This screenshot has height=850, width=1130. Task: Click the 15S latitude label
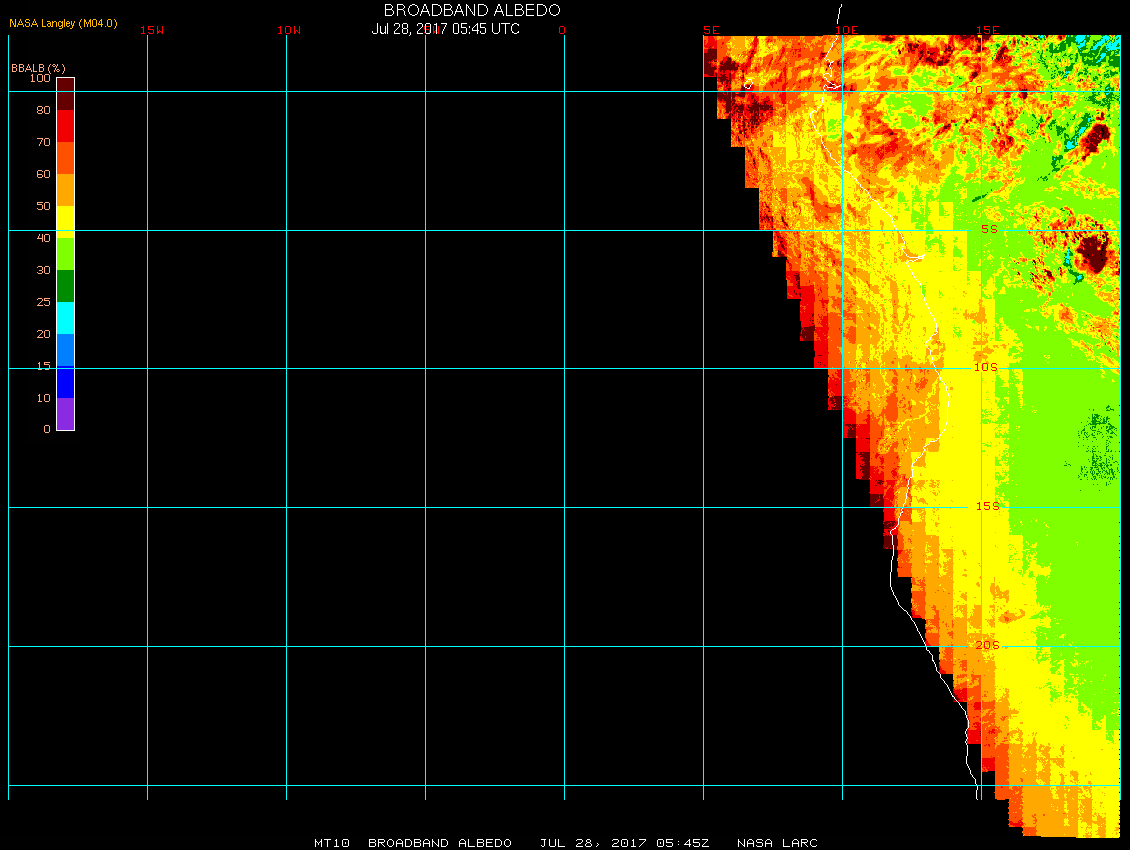pyautogui.click(x=986, y=506)
